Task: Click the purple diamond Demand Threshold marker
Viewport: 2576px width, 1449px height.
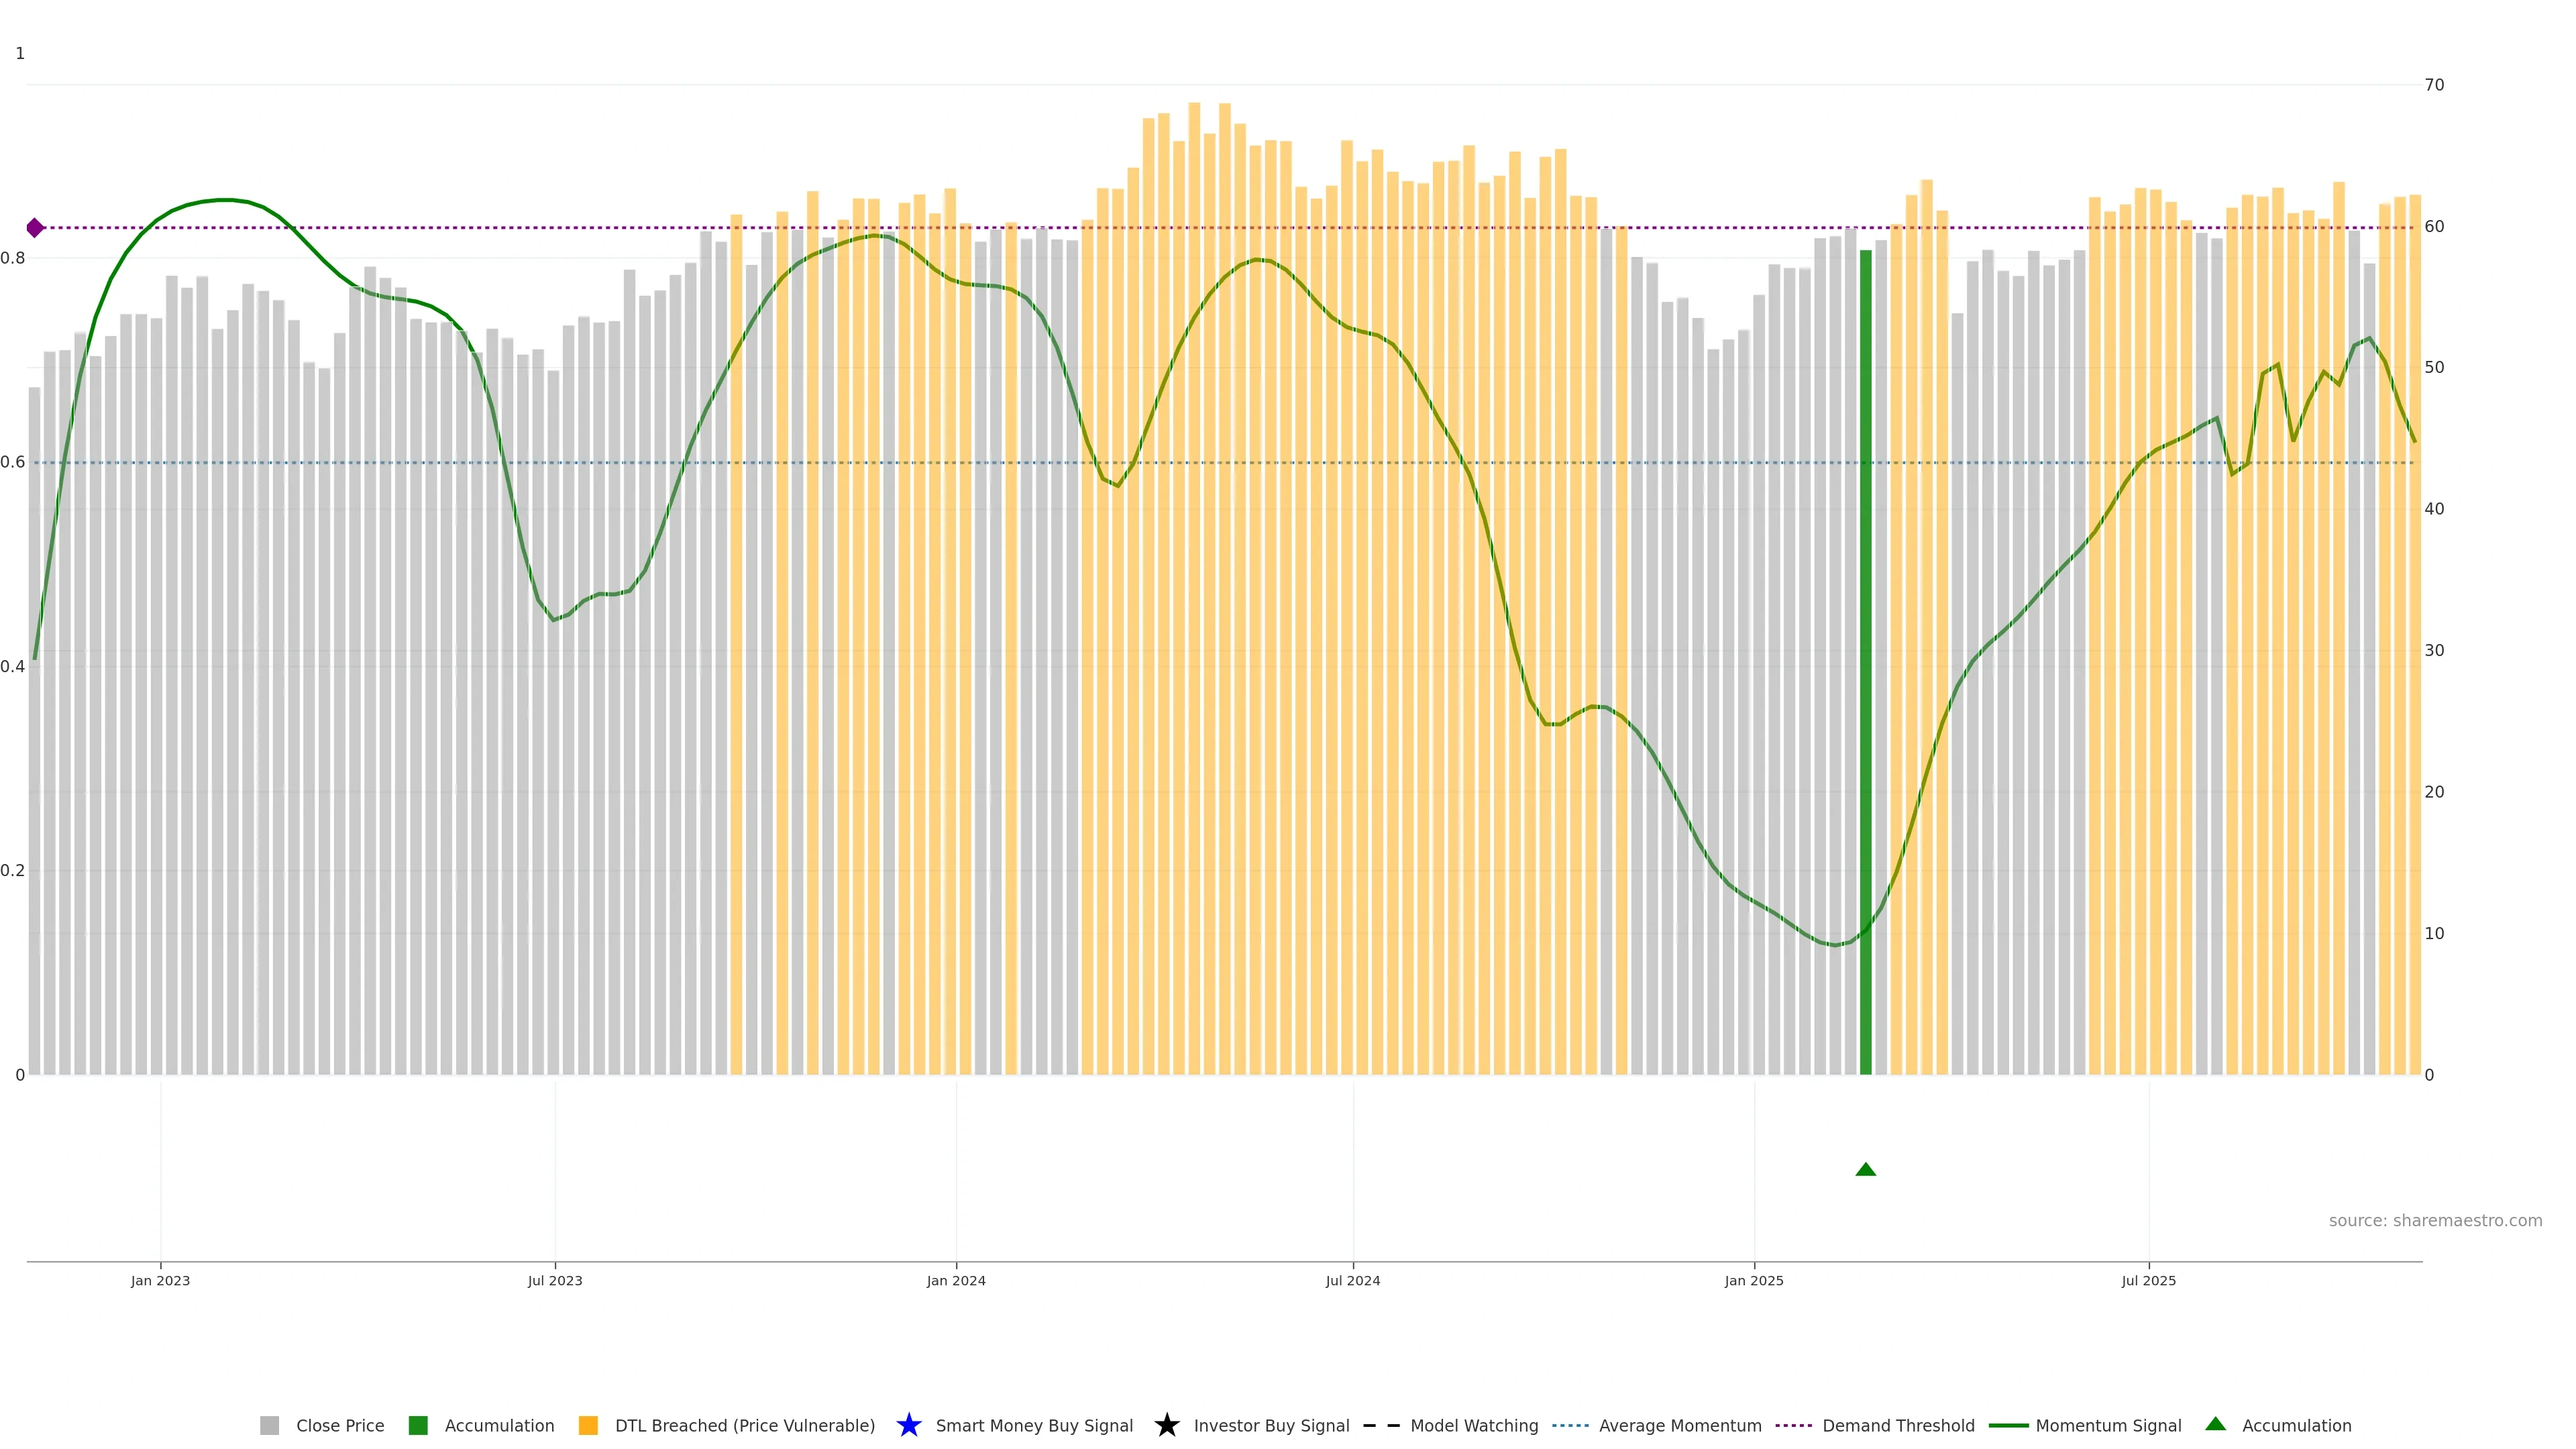Action: pyautogui.click(x=35, y=228)
